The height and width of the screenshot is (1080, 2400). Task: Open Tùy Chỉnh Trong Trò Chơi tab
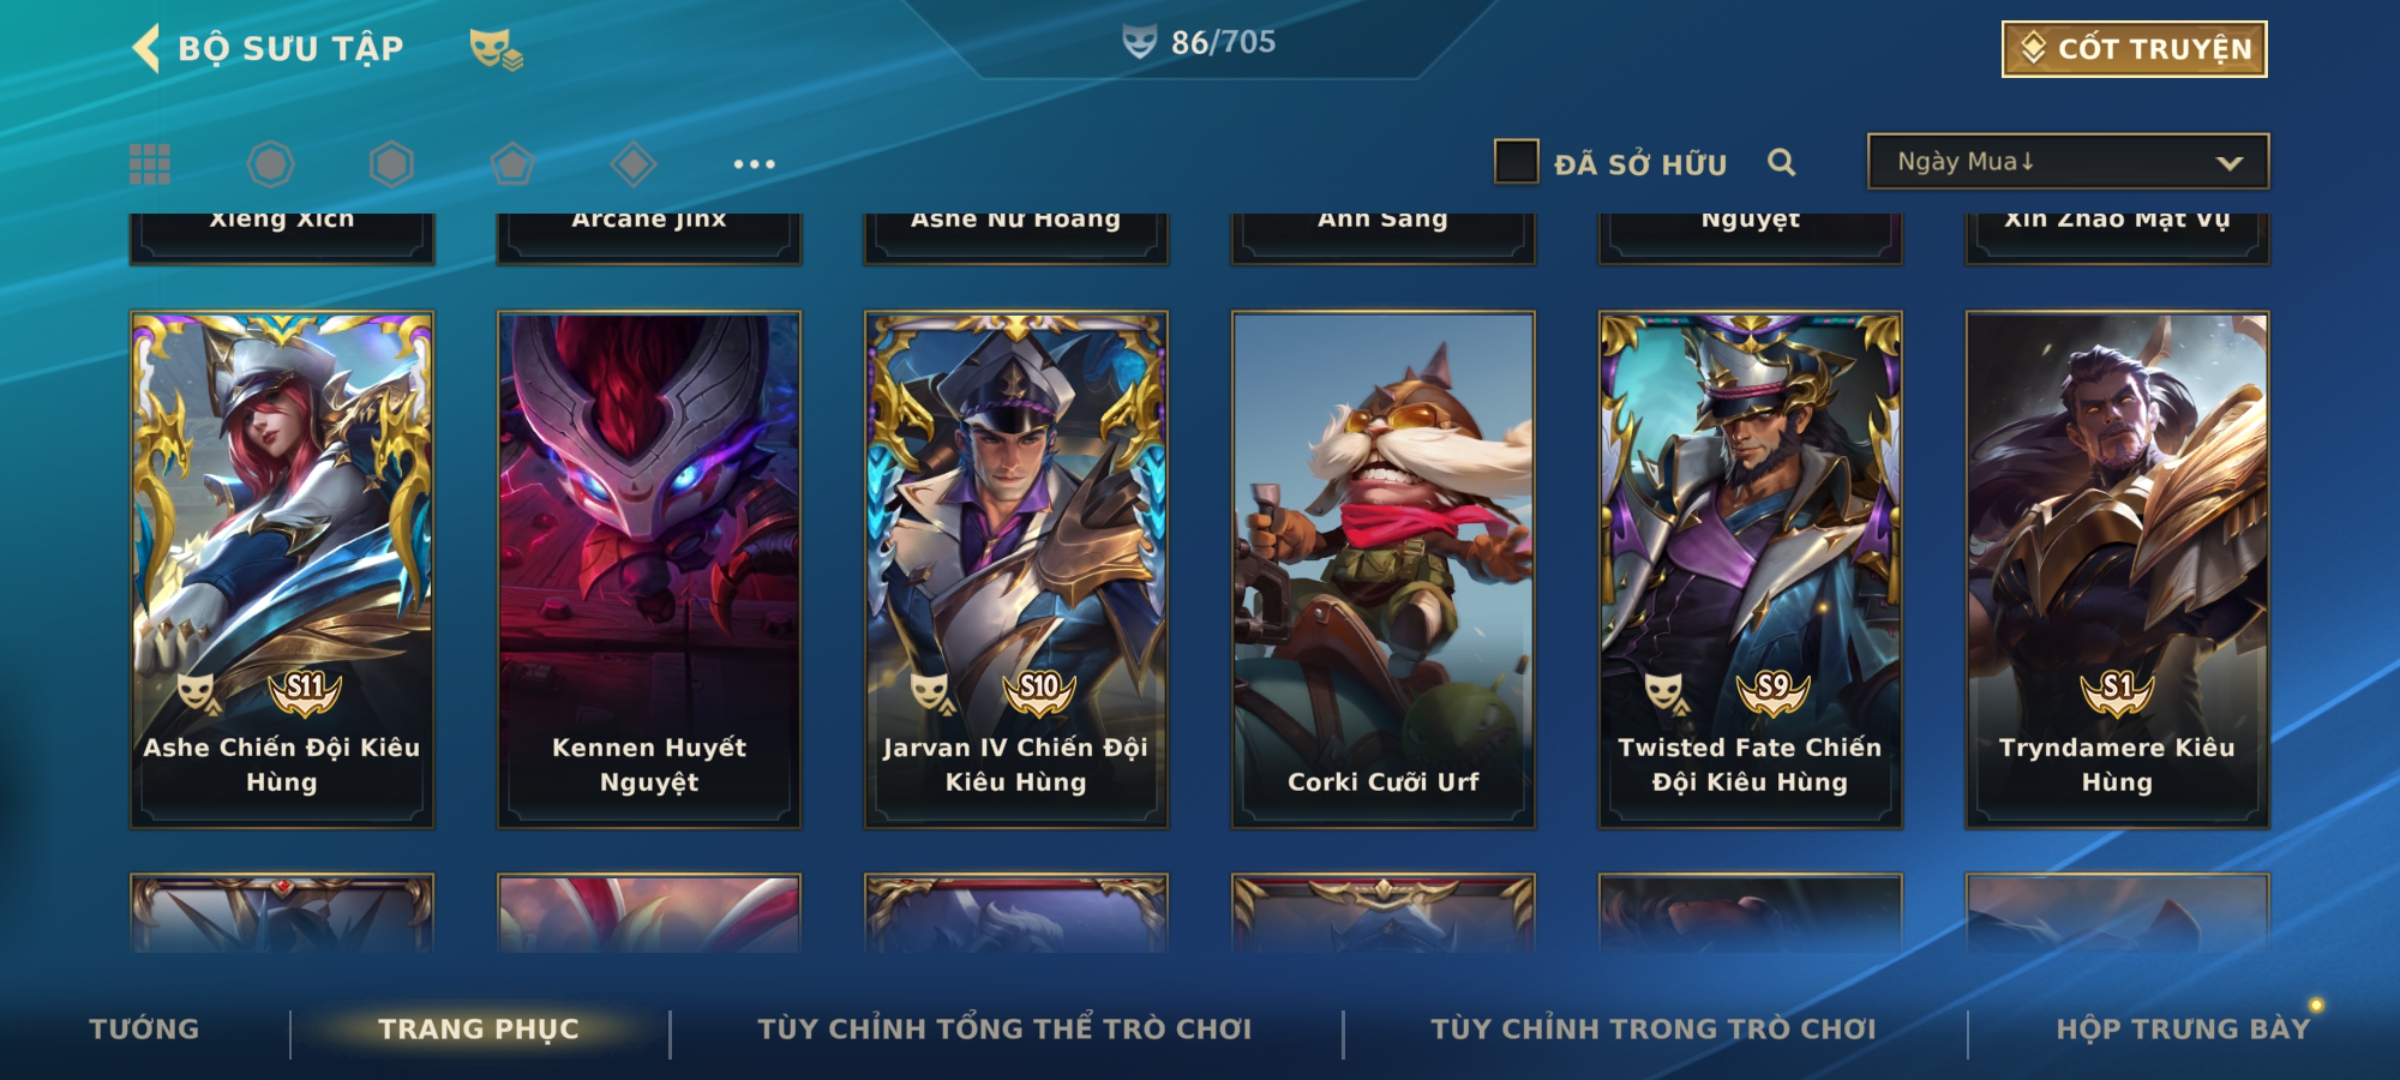pos(1653,1029)
